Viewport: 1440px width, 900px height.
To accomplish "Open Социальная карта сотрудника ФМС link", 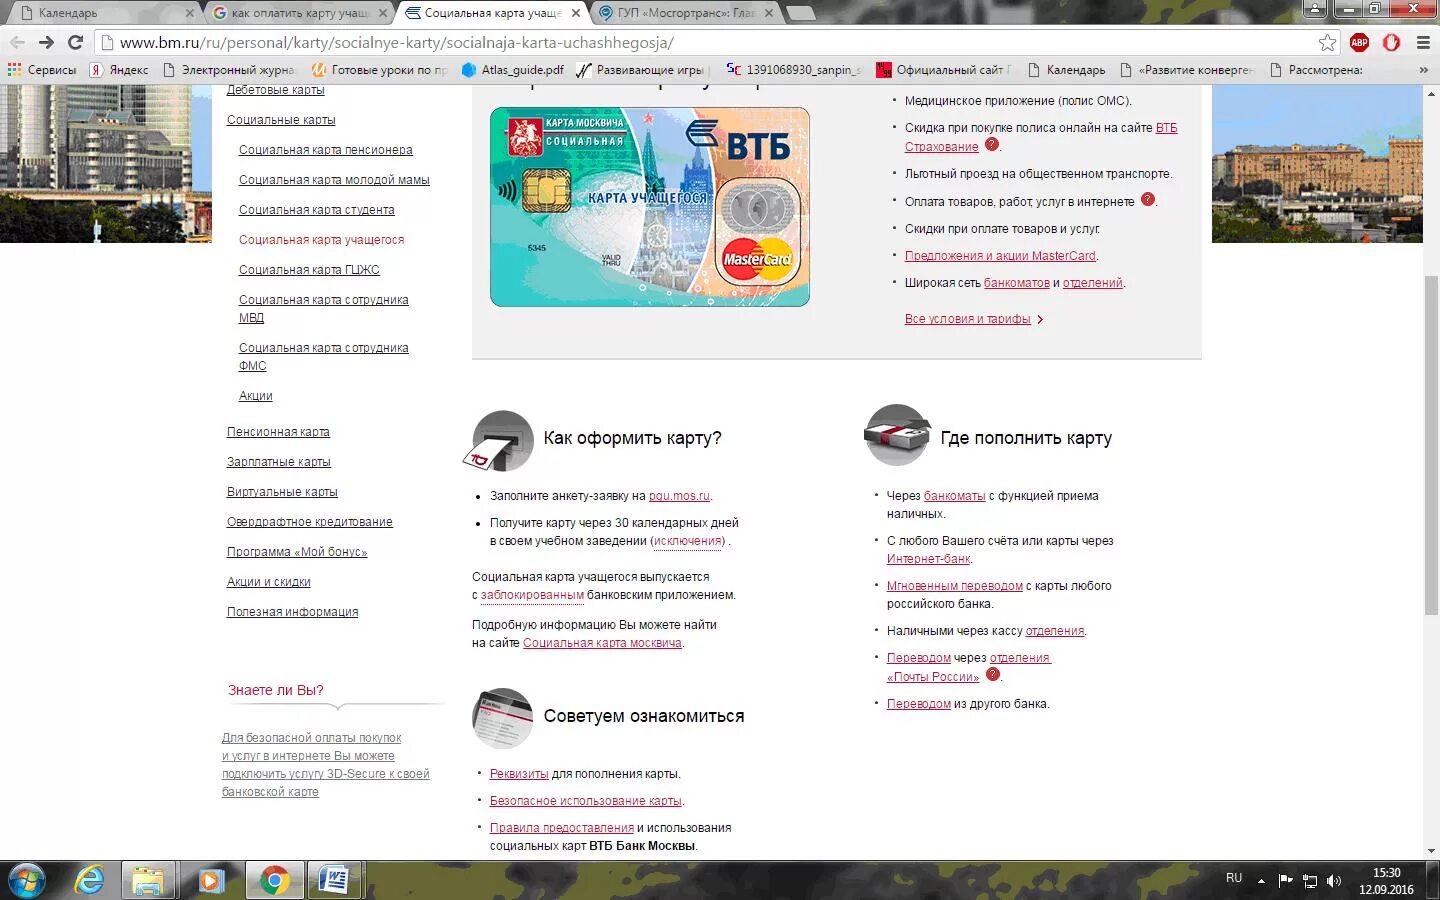I will pos(323,357).
